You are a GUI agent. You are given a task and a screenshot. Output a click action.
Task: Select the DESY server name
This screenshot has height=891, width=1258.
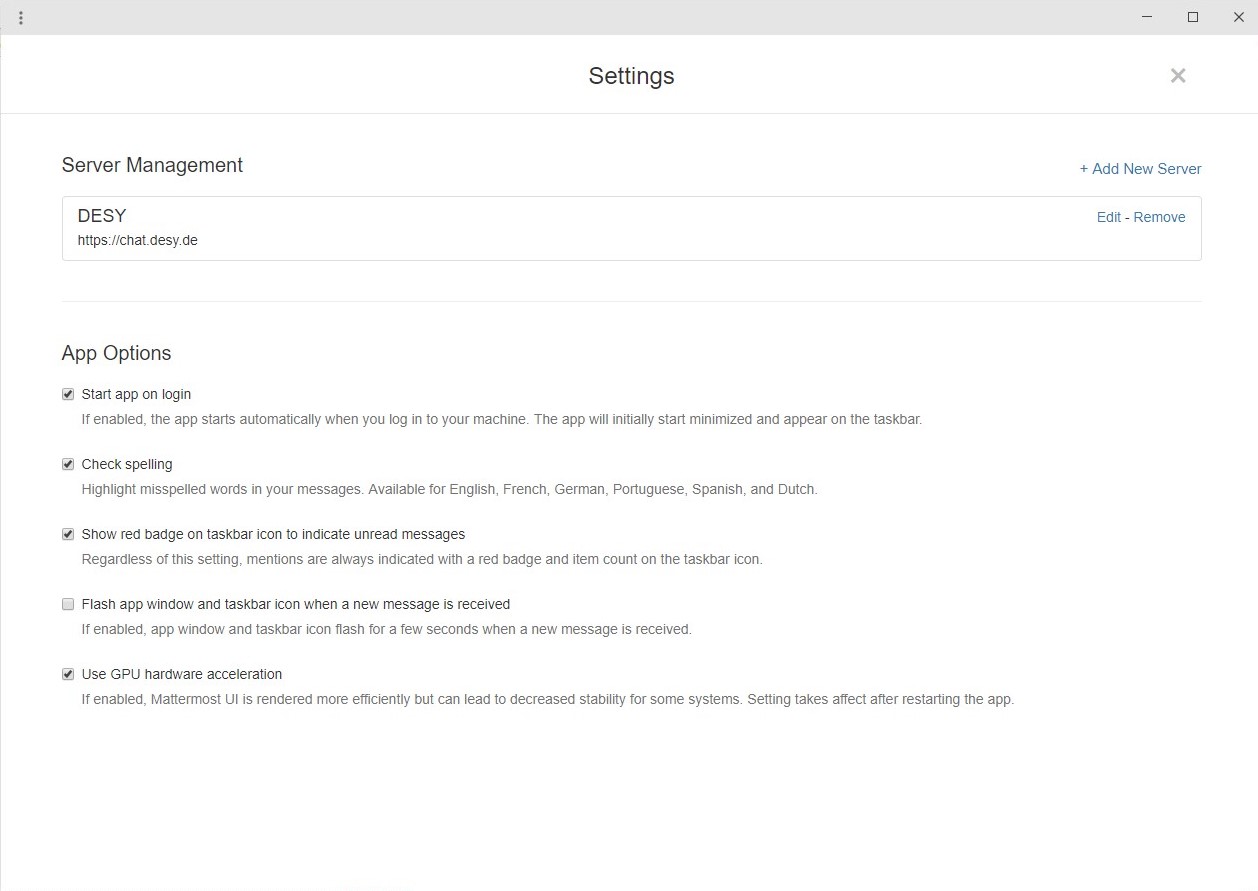point(102,216)
